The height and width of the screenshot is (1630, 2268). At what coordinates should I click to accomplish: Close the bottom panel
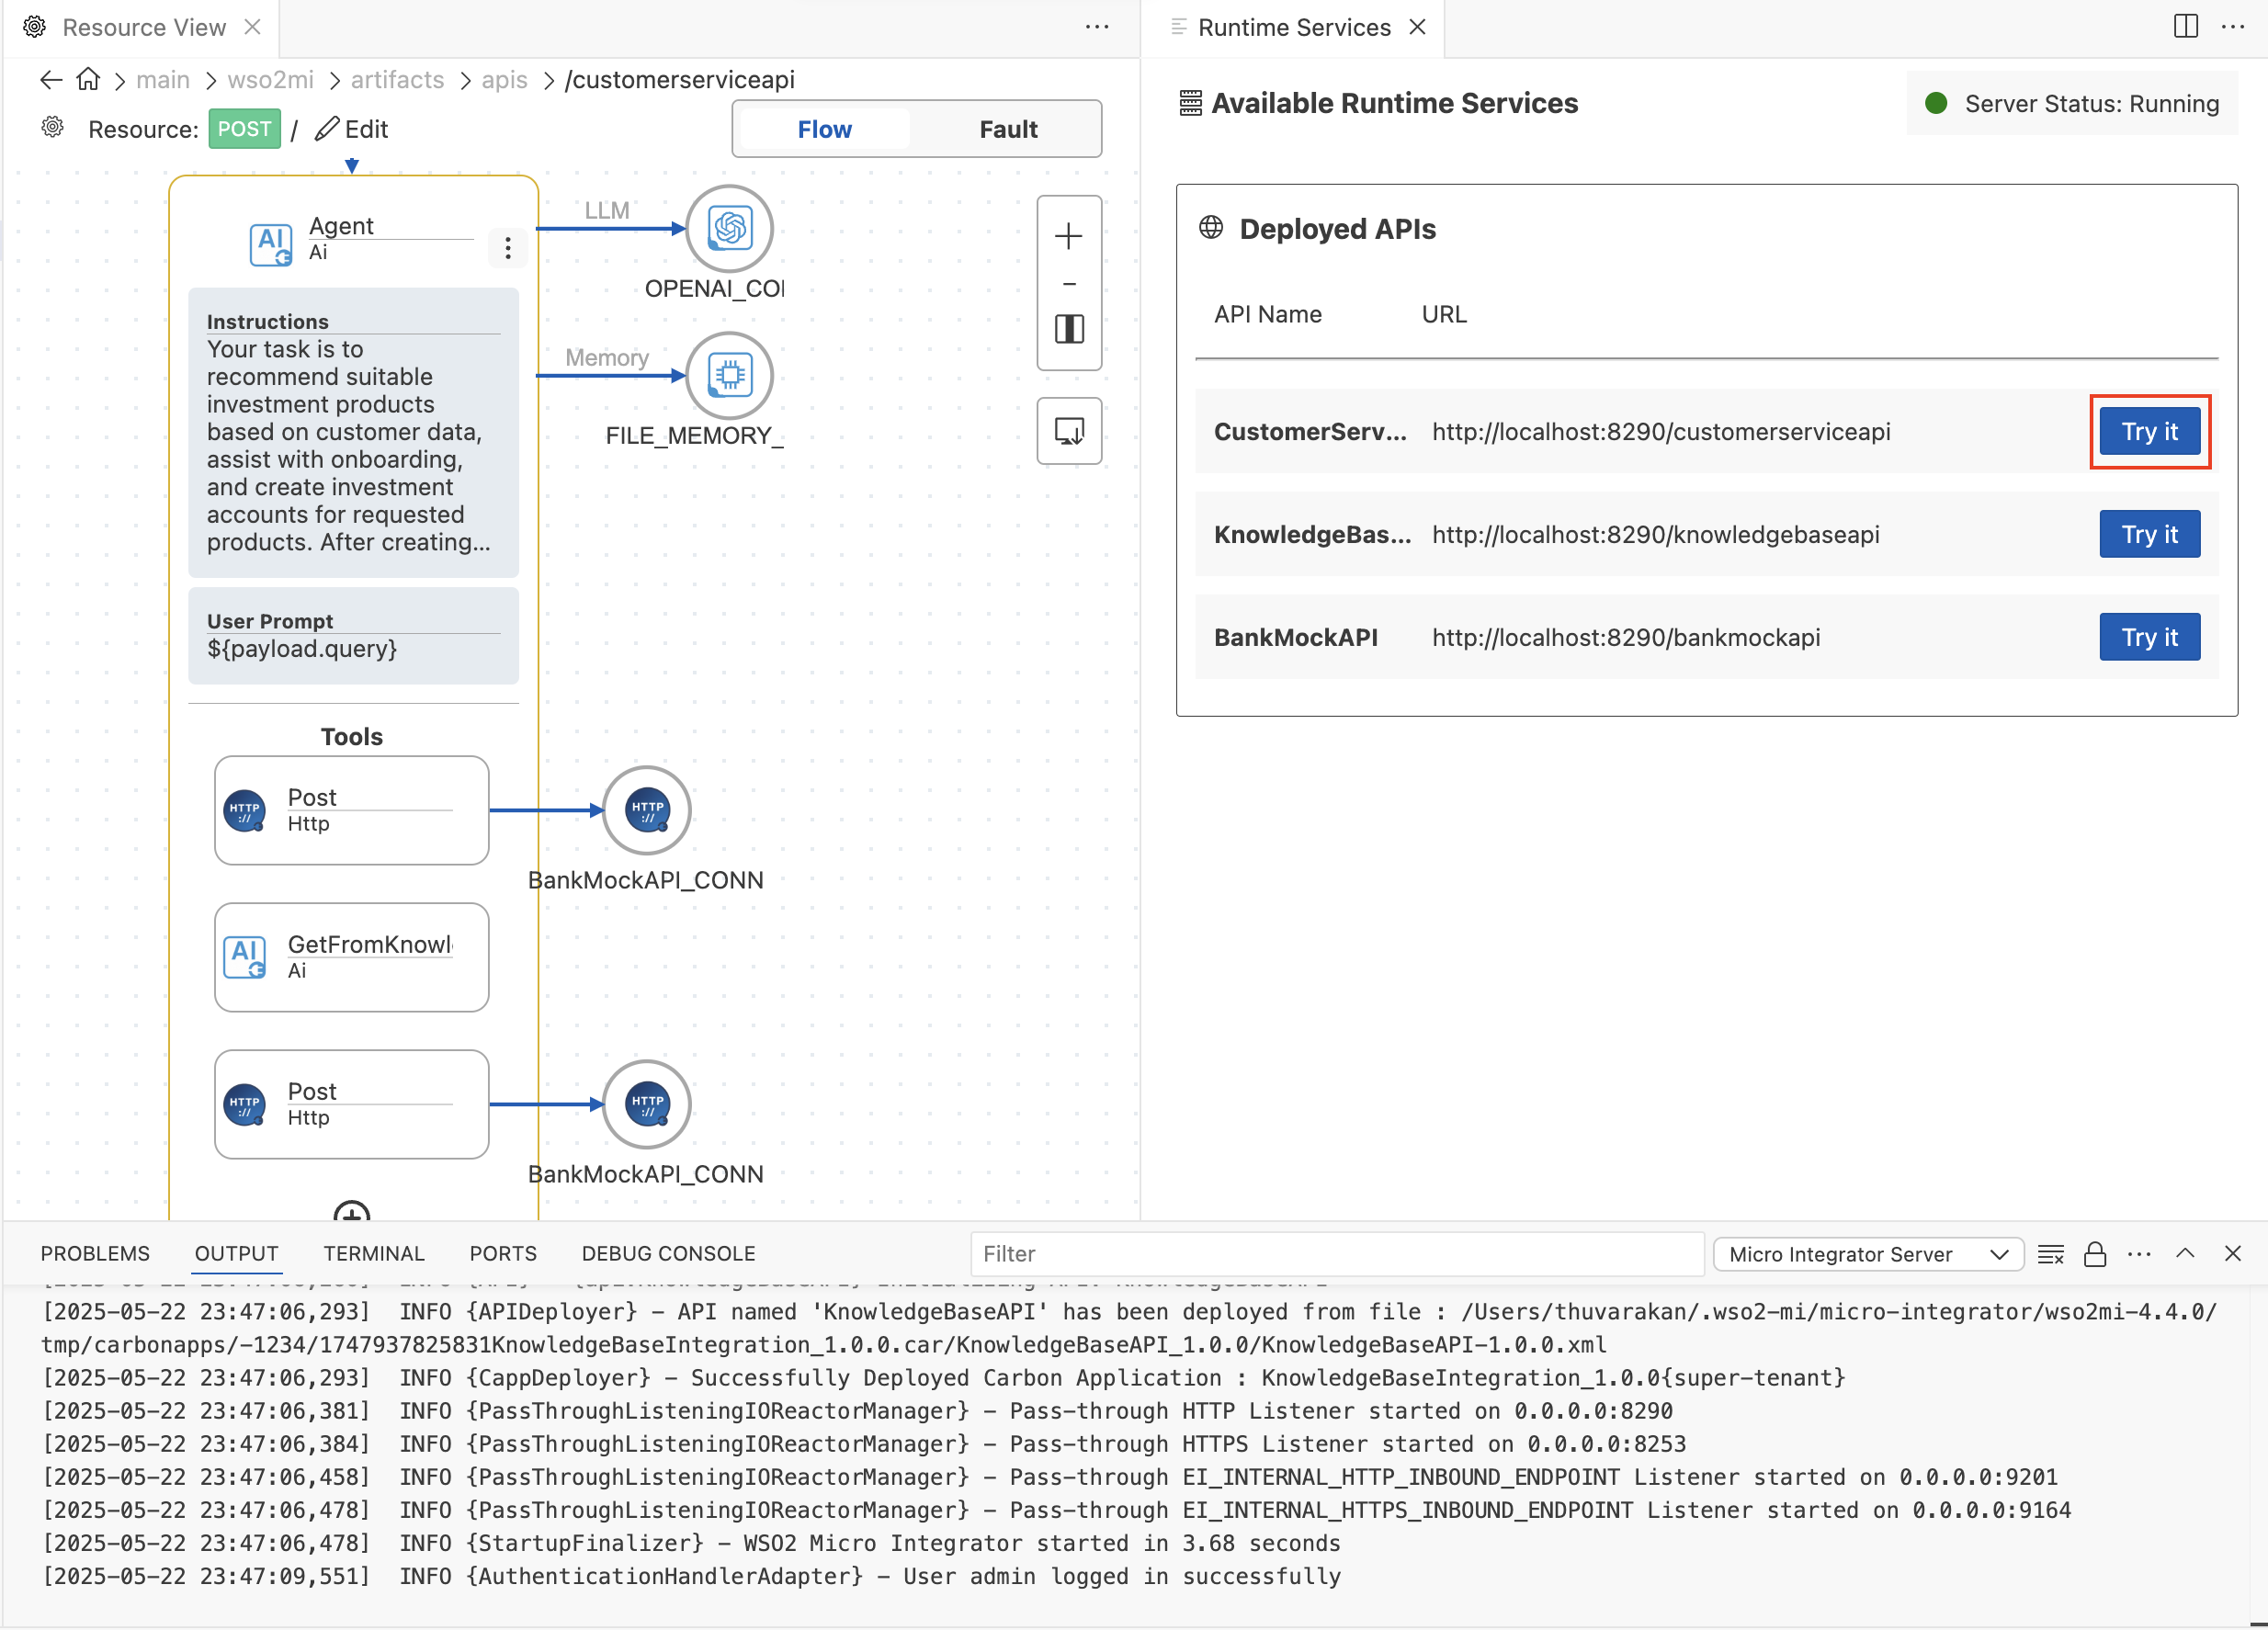2232,1252
